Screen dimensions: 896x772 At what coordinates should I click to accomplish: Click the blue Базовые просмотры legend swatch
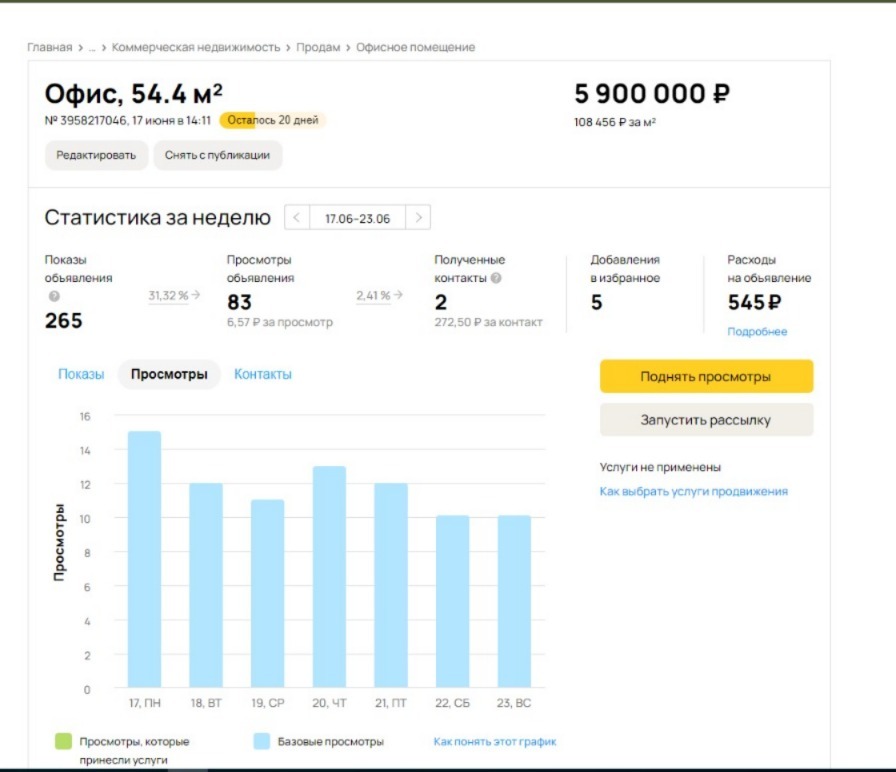pyautogui.click(x=261, y=742)
